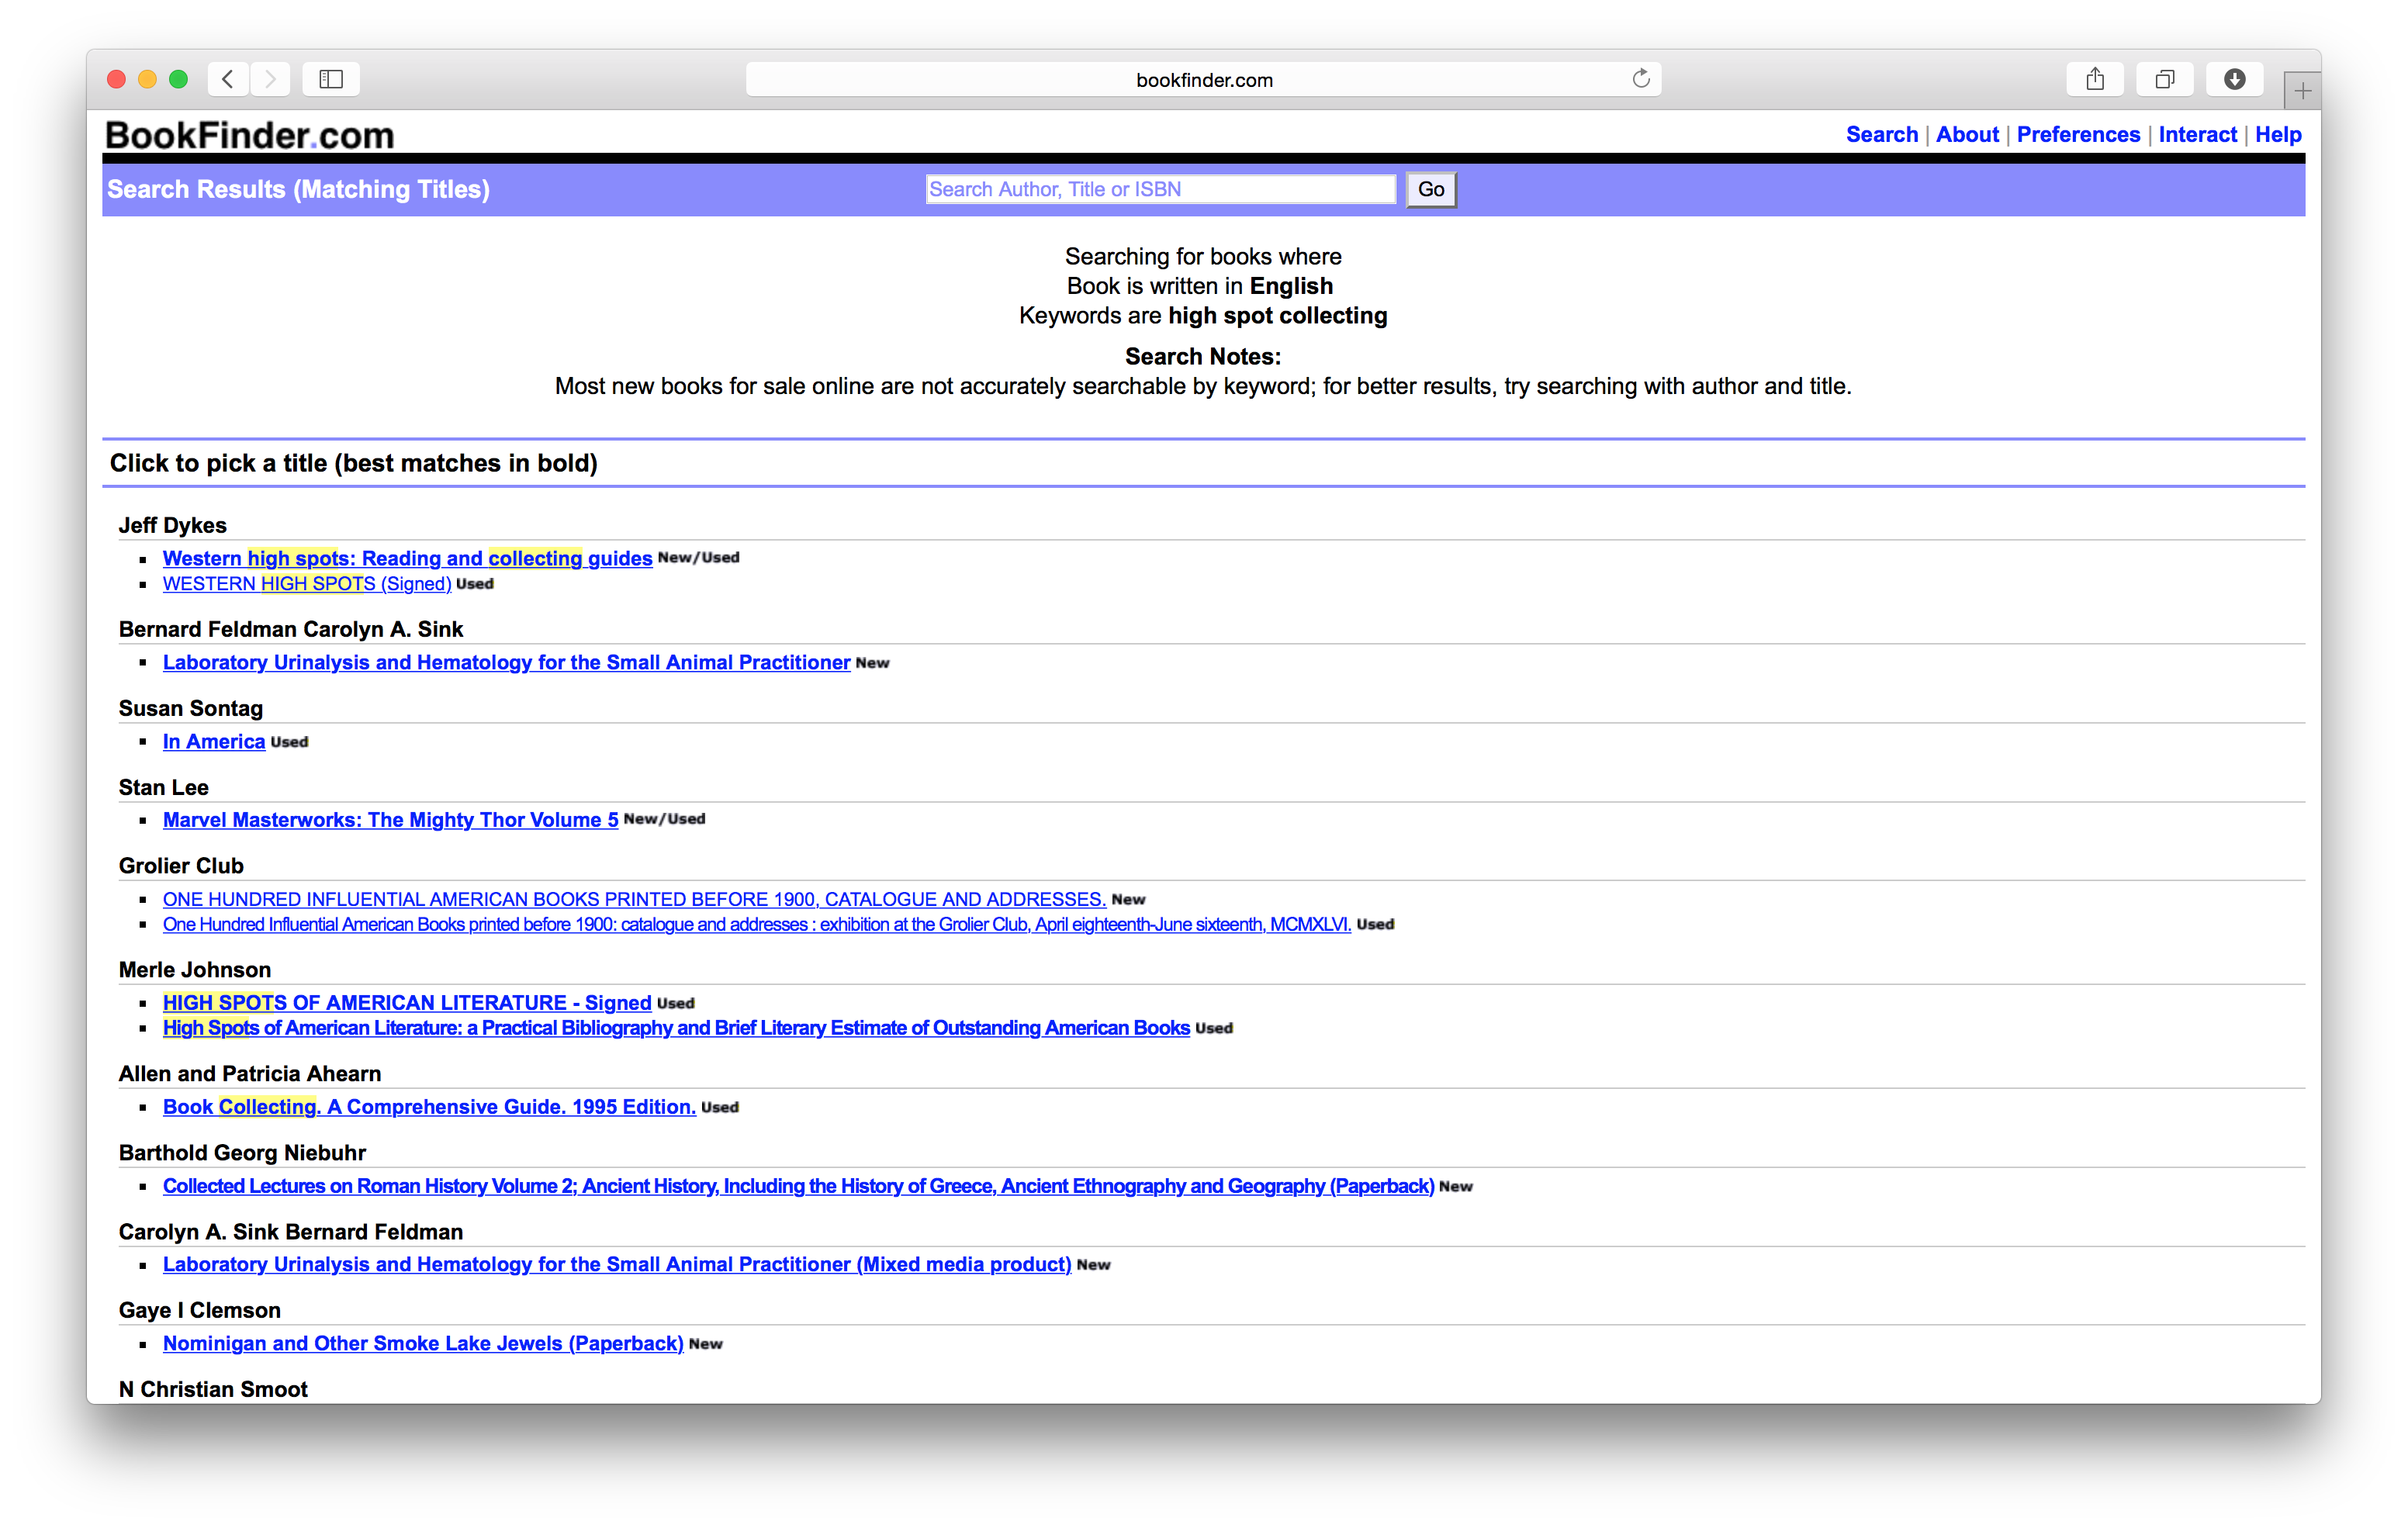Open Book Collecting. A Comprehensive Guide link

[x=429, y=1107]
